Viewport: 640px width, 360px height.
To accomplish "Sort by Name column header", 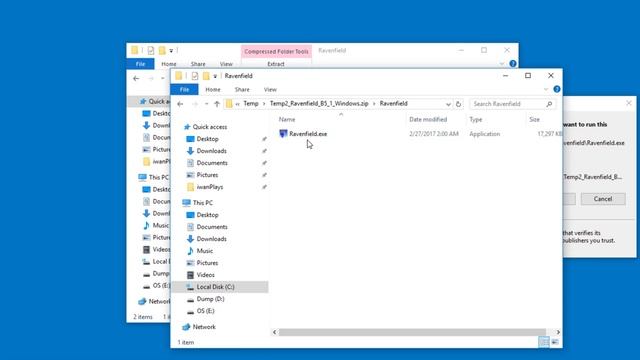I will click(287, 120).
